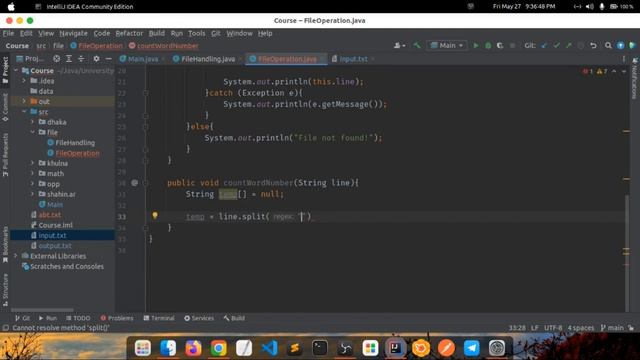The image size is (640, 360).
Task: Open the Tools menu
Action: [x=196, y=33]
